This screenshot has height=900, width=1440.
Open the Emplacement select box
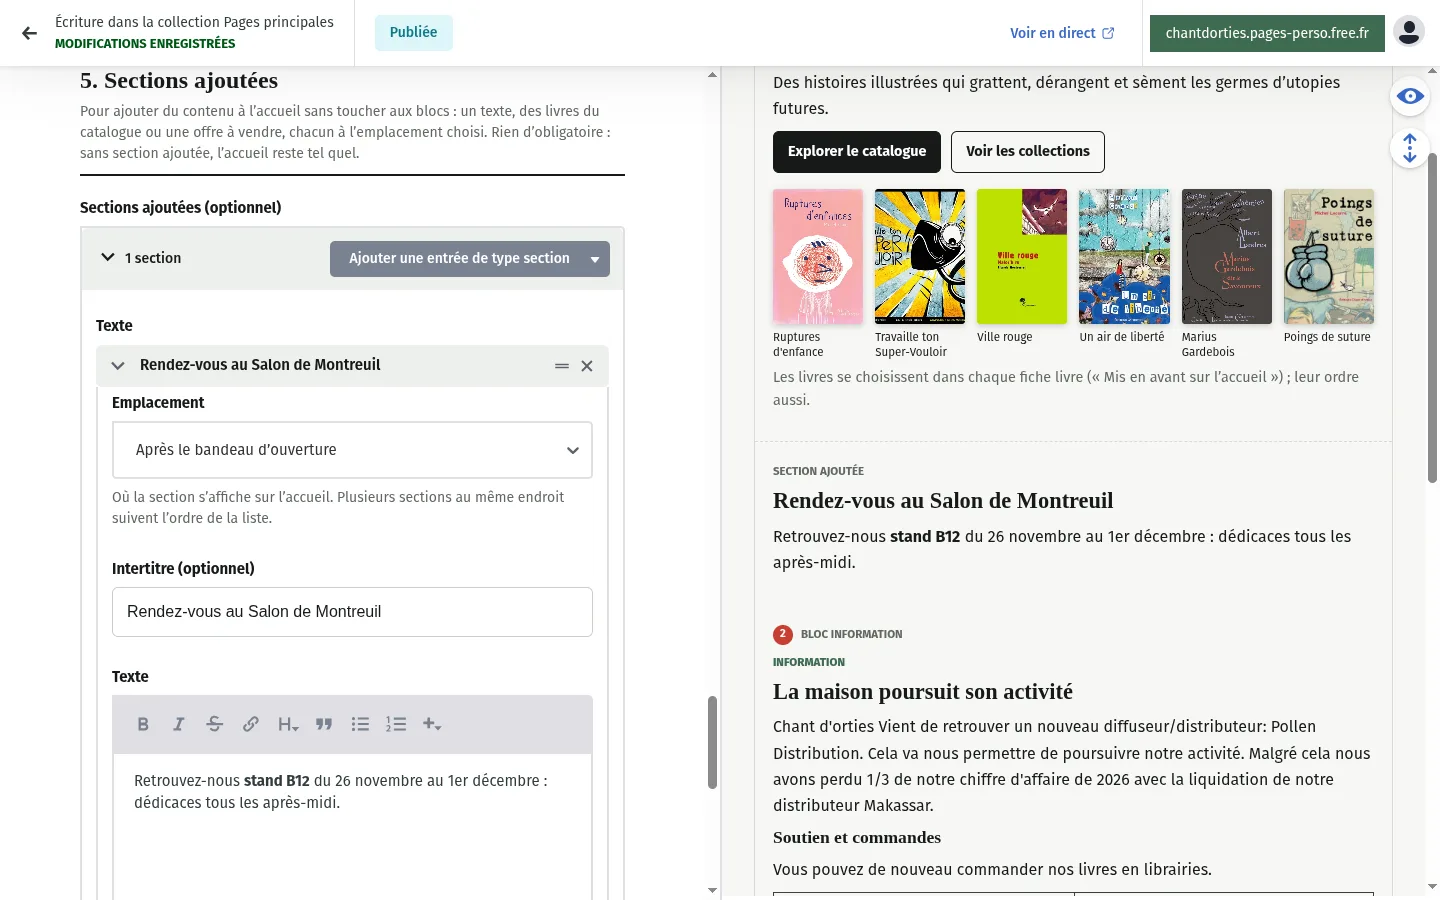[352, 450]
